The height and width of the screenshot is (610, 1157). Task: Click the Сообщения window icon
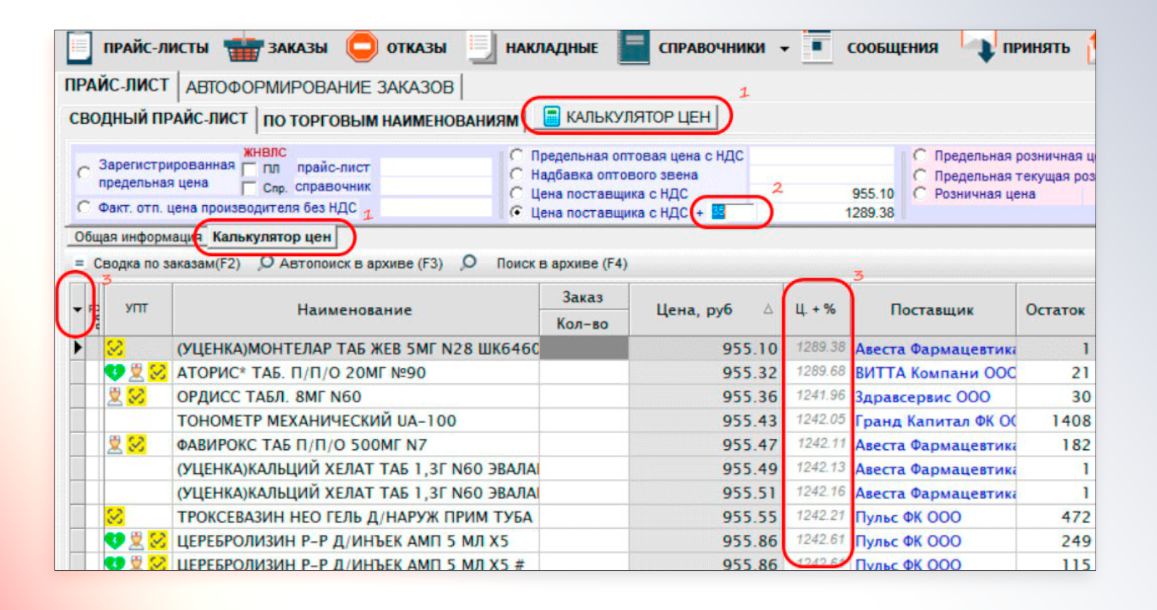pos(819,47)
